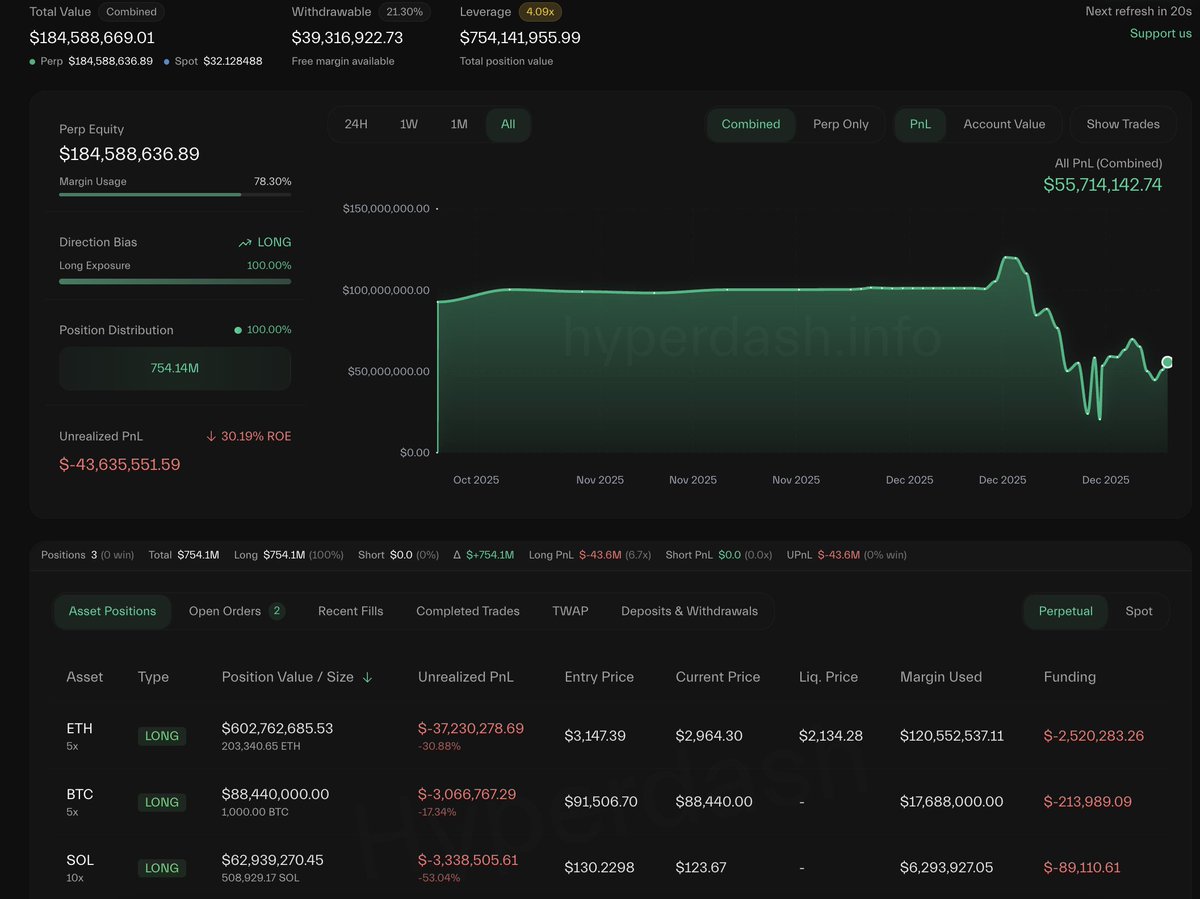Image resolution: width=1200 pixels, height=899 pixels.
Task: Click the Margin Usage progress bar
Action: (x=175, y=194)
